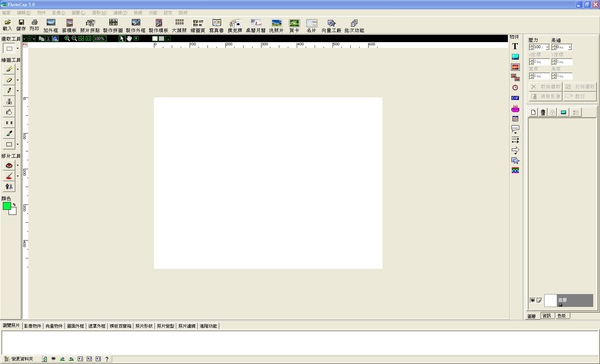
Task: Open the selection tool shape dropdown arrow
Action: 18,49
